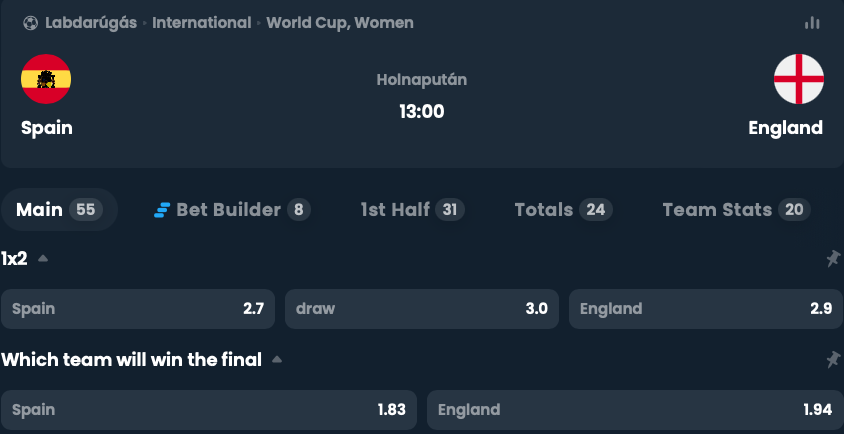Click the Bet Builder logo icon
This screenshot has height=434, width=844.
[162, 210]
